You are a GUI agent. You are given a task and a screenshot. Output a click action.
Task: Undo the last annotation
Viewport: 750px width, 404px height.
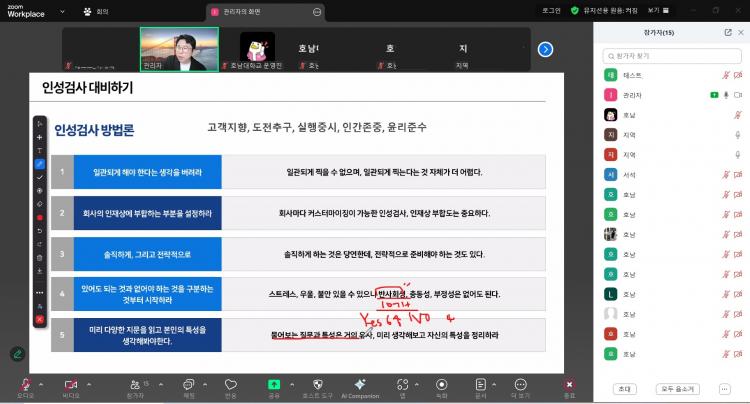[x=40, y=231]
